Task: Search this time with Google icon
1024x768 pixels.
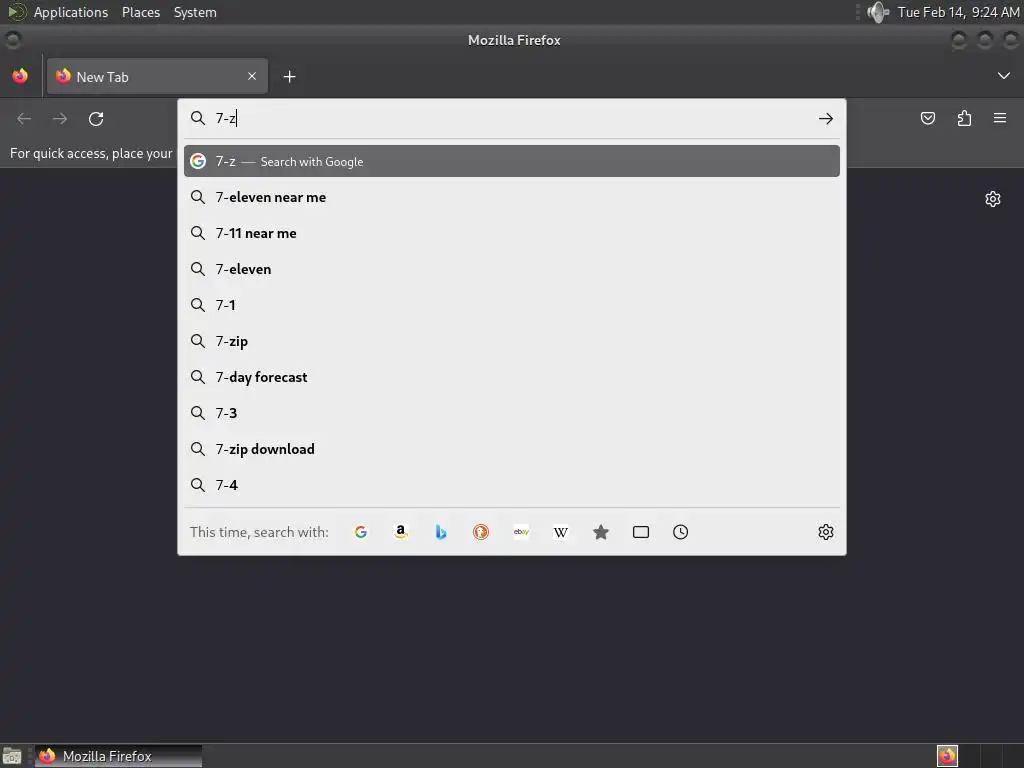Action: tap(360, 532)
